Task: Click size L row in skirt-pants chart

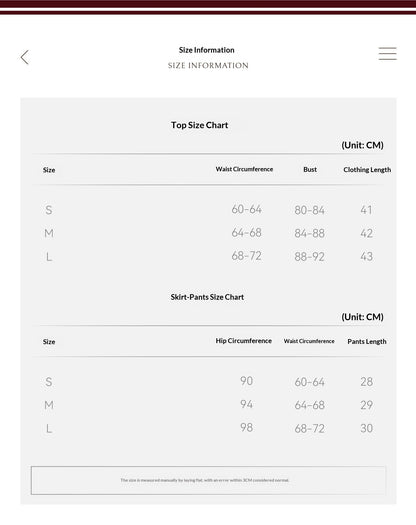Action: tap(208, 428)
